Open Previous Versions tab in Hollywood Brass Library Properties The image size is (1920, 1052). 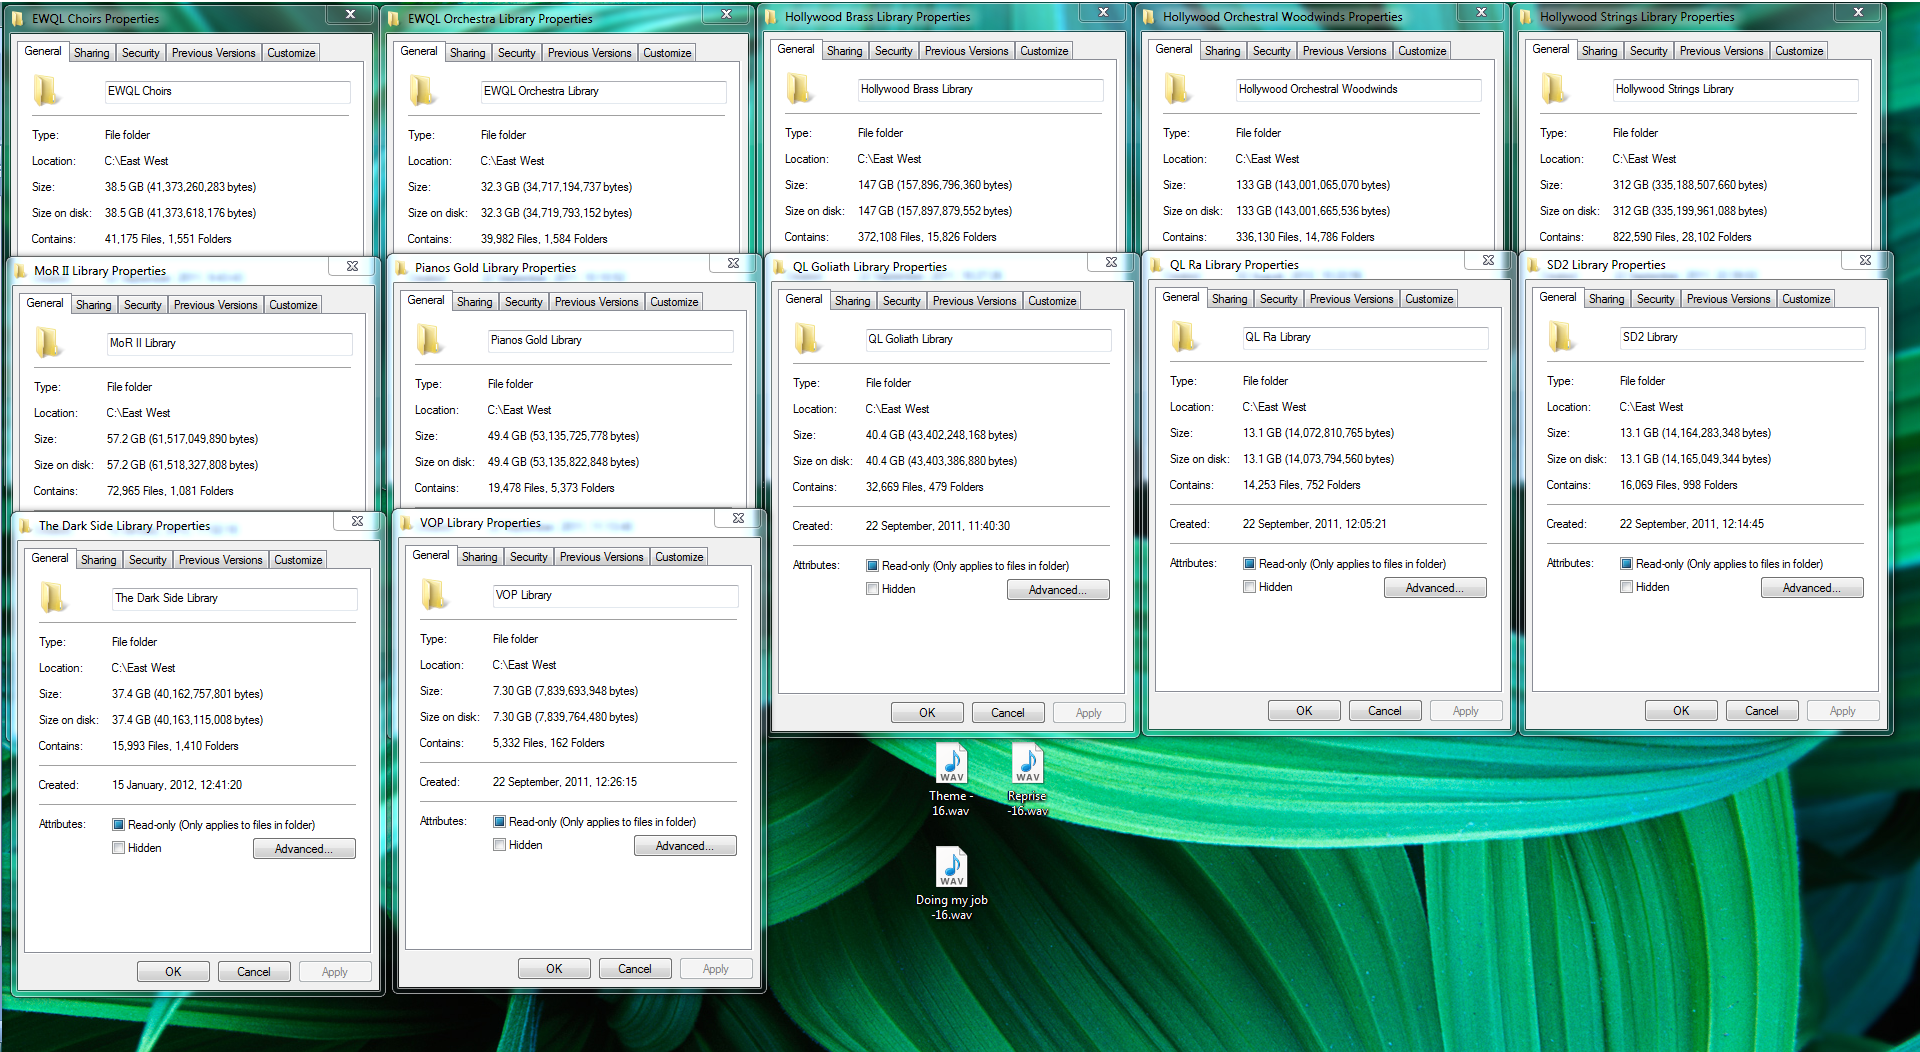[x=966, y=51]
